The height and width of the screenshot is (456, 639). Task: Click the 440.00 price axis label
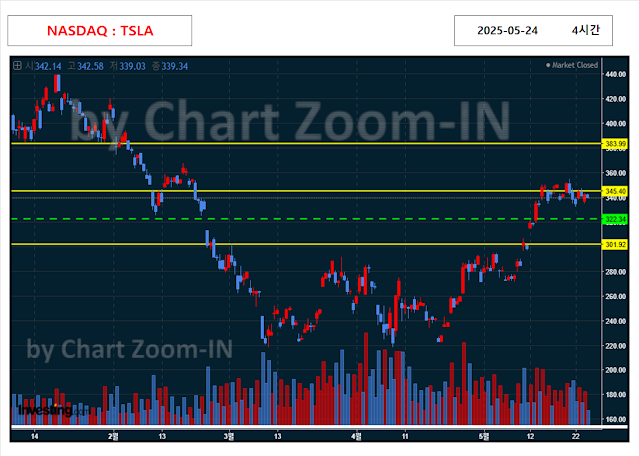point(616,74)
